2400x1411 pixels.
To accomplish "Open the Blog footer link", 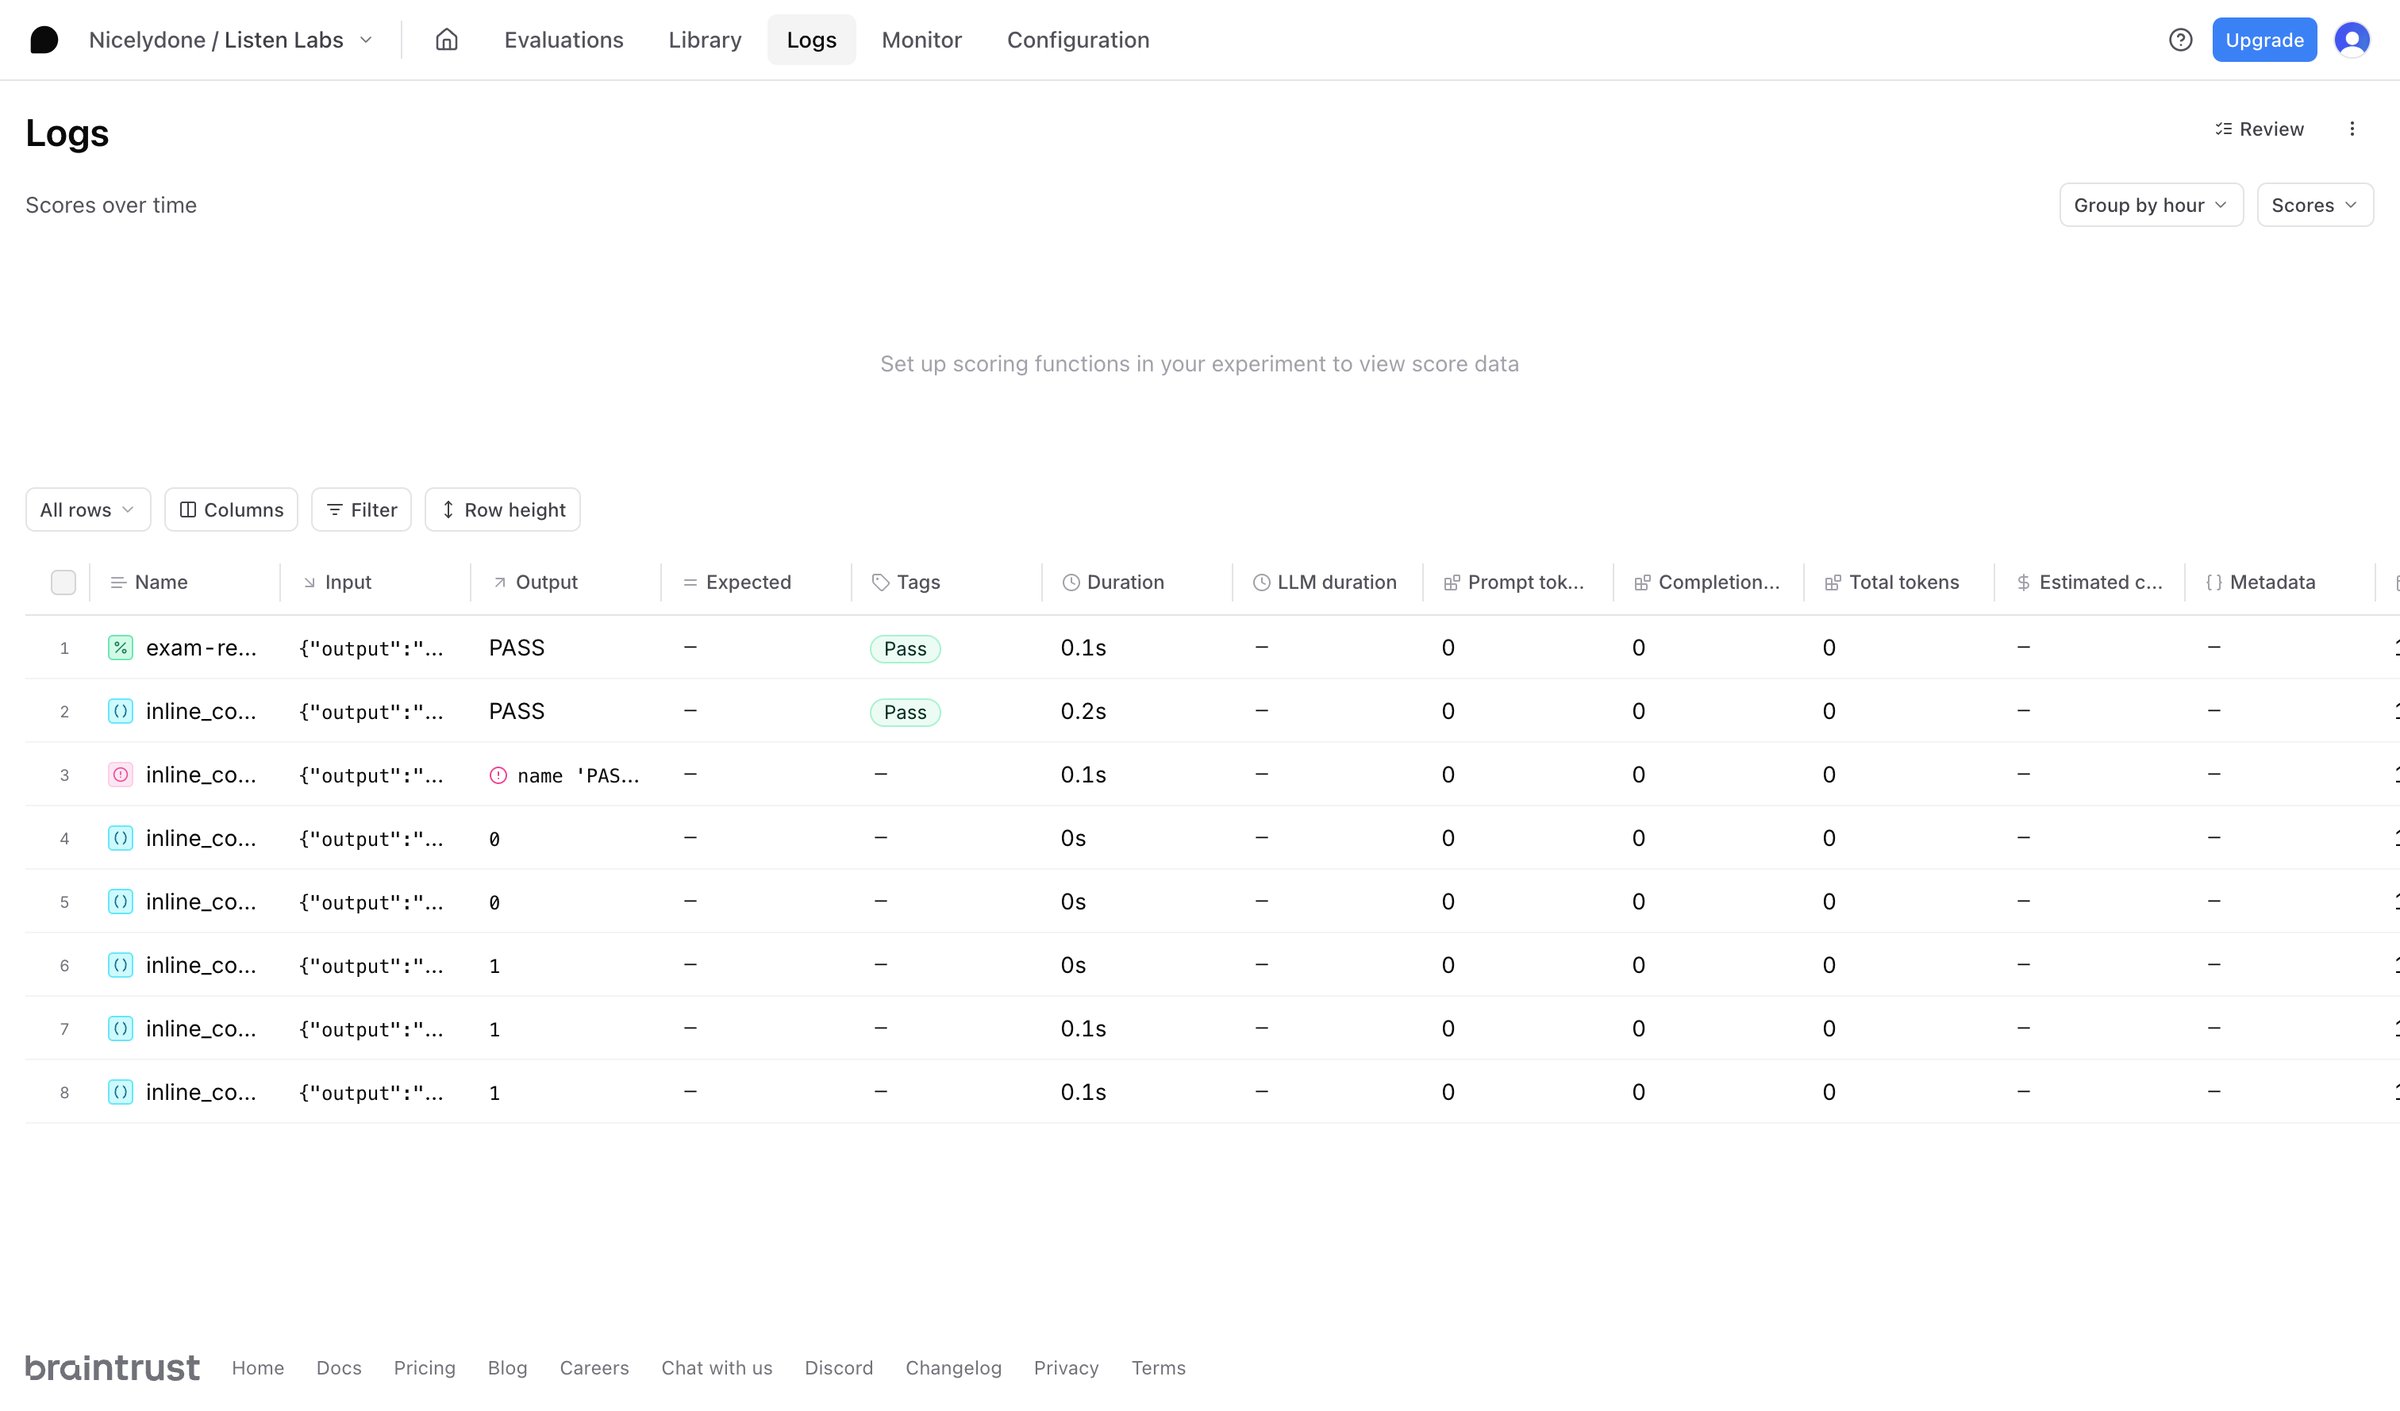I will click(x=507, y=1368).
